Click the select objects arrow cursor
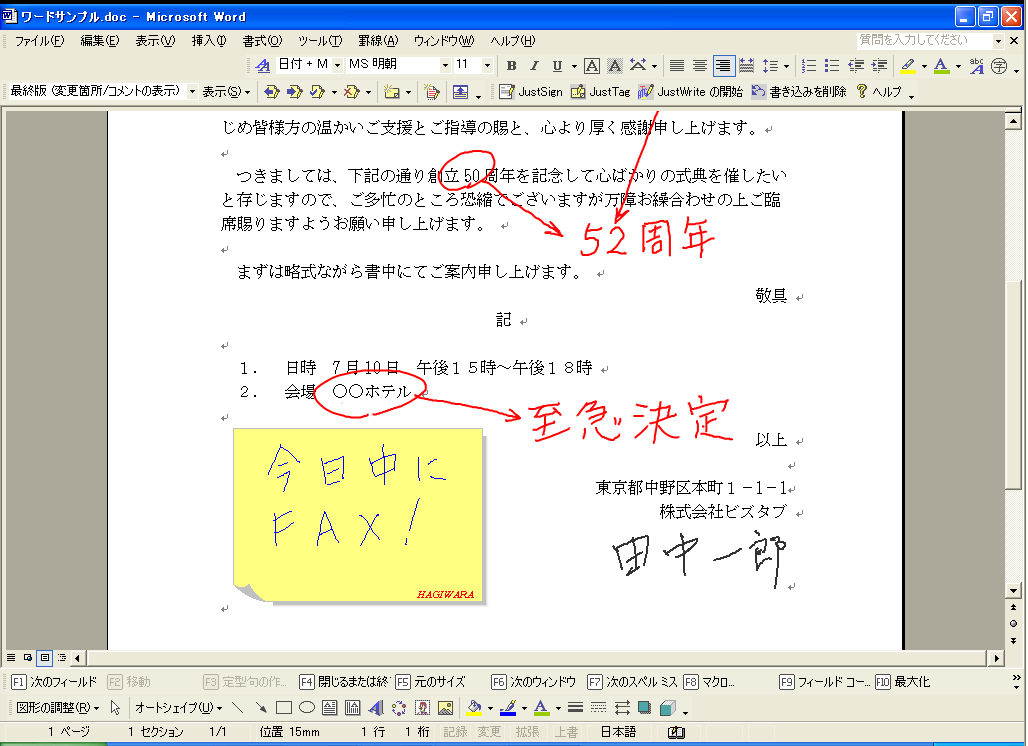1028x746 pixels. (x=116, y=708)
